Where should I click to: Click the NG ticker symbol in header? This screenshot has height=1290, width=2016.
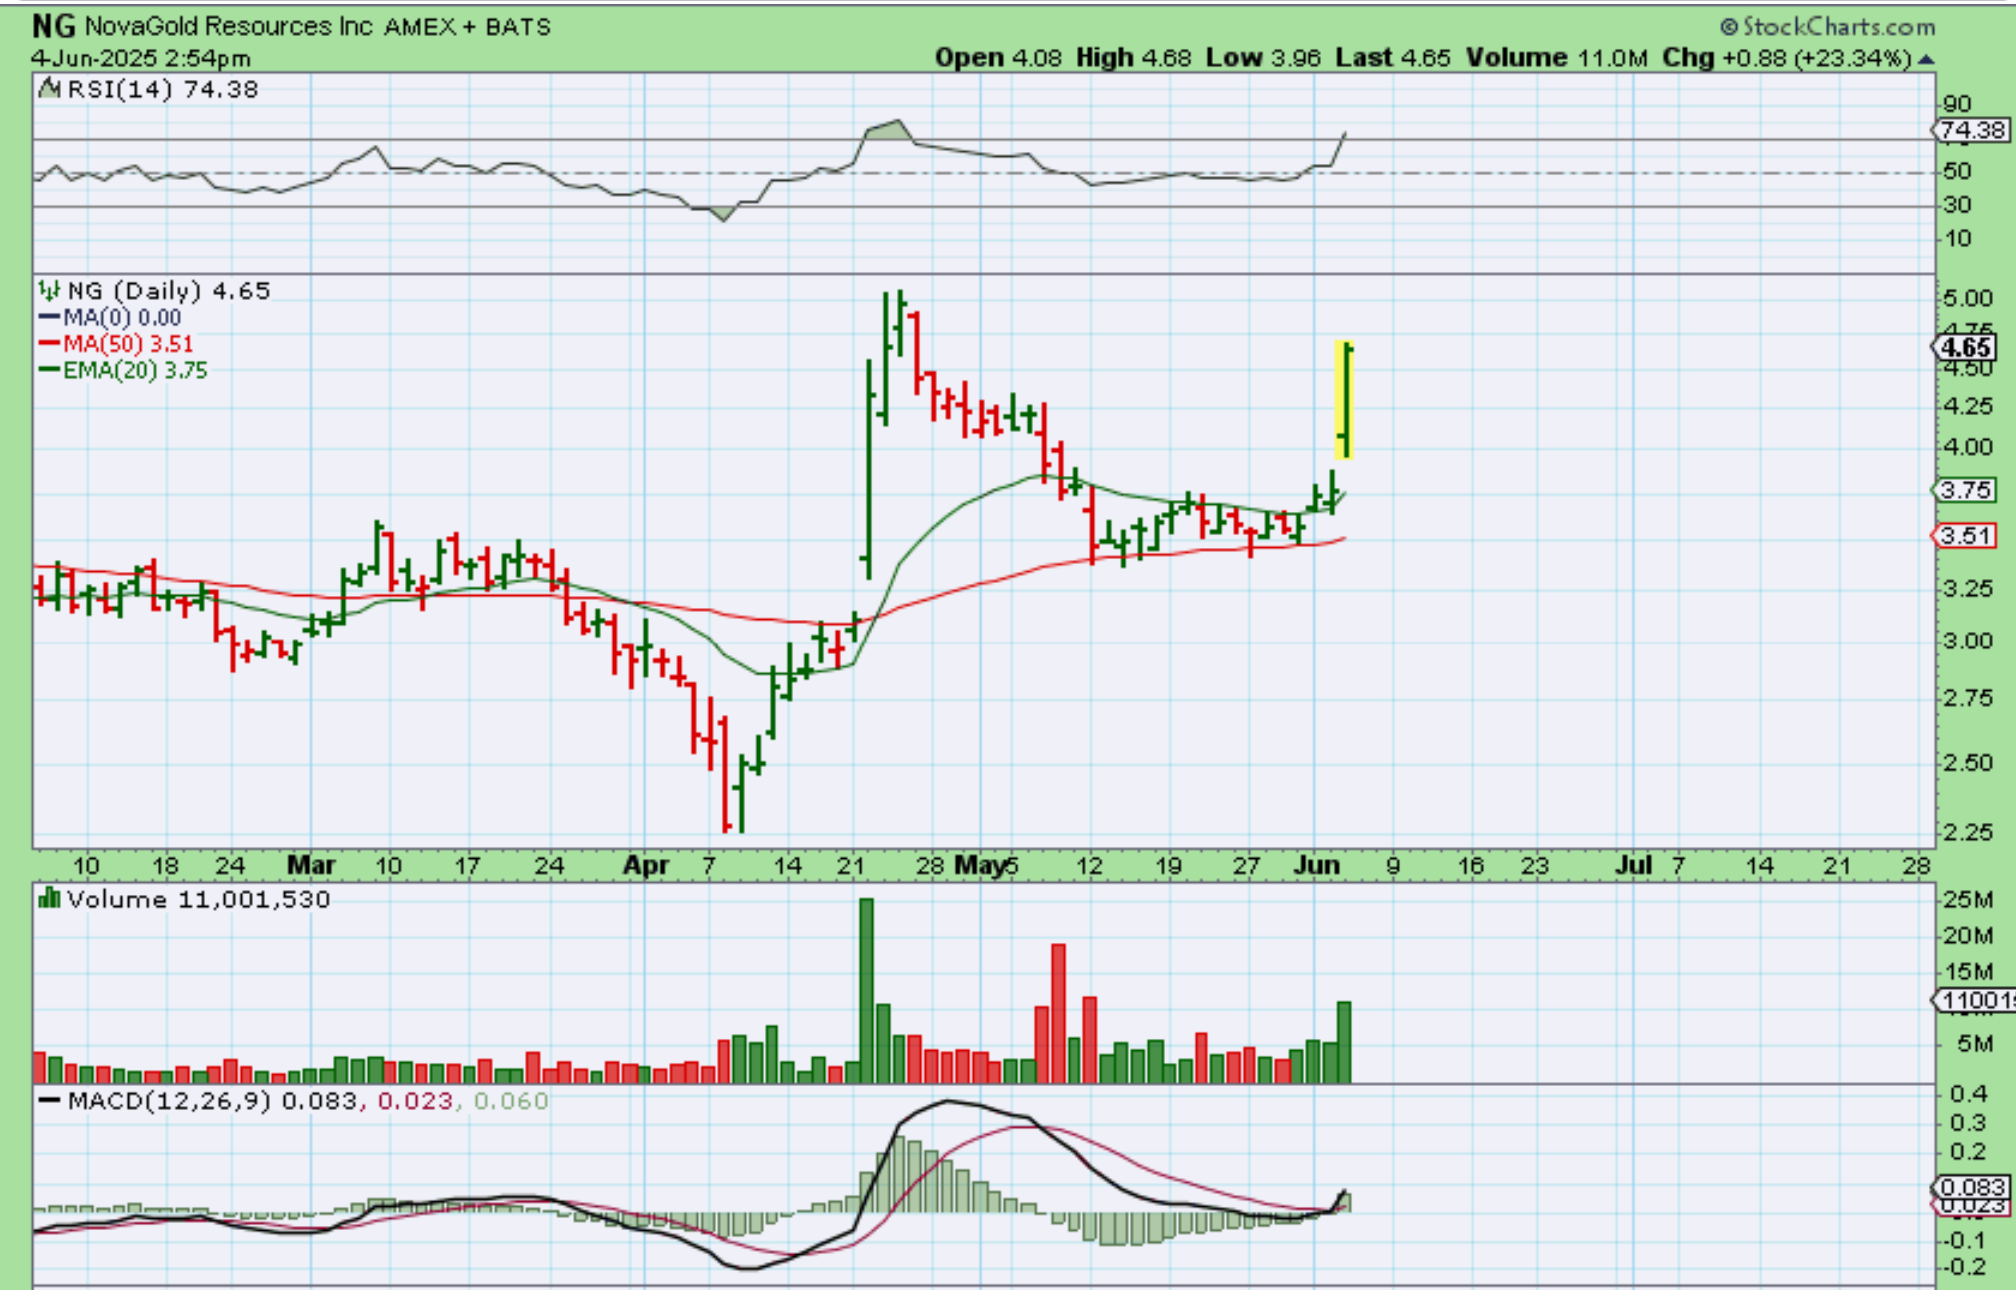point(52,26)
